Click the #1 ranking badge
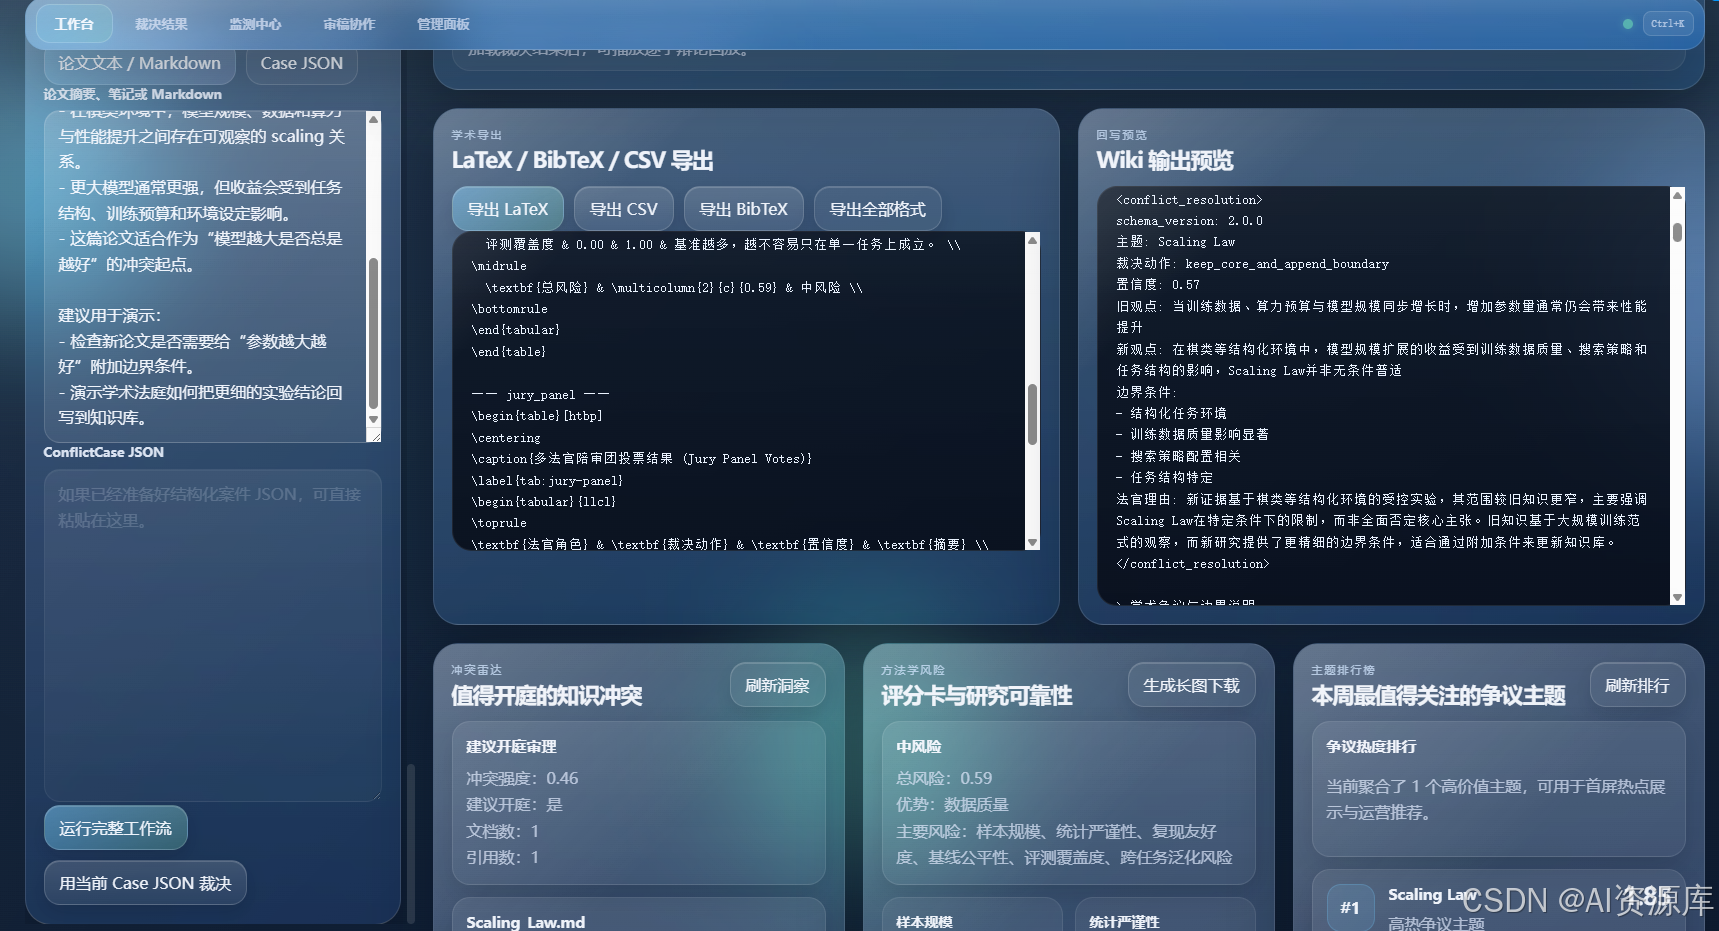The height and width of the screenshot is (931, 1719). (x=1350, y=907)
